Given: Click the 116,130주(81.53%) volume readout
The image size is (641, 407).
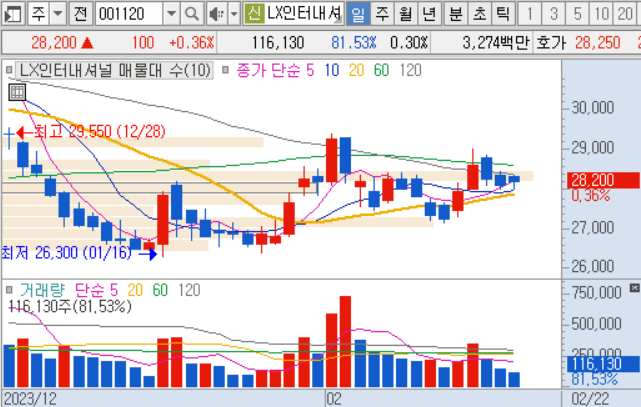Looking at the screenshot, I should click(x=70, y=306).
